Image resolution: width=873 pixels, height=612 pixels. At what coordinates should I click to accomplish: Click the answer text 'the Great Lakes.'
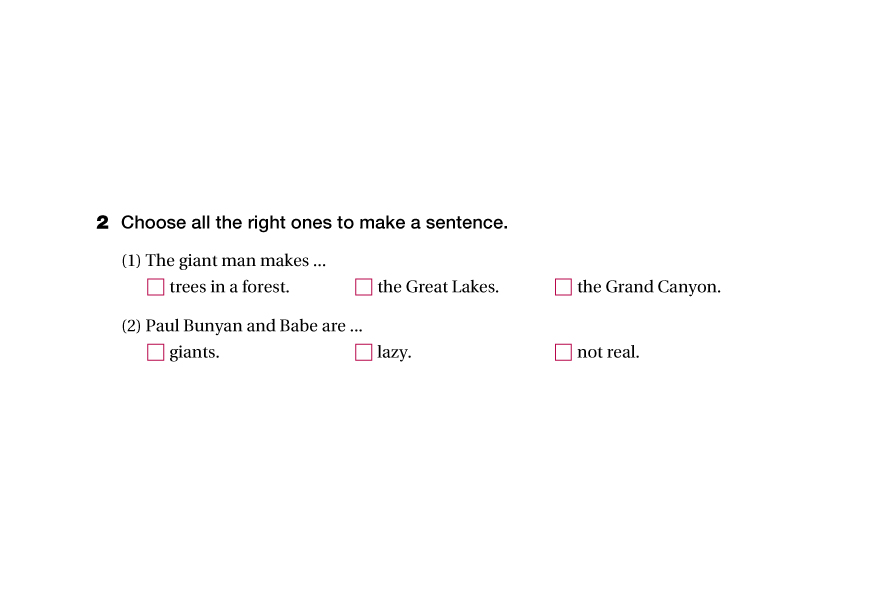pos(438,287)
